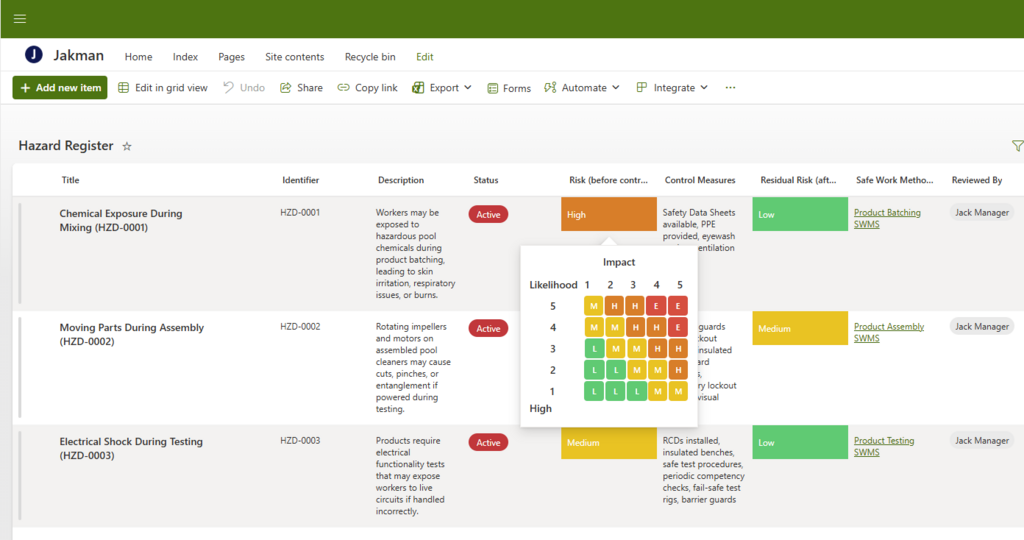Click Edit in grid view
The image size is (1024, 540).
[163, 88]
